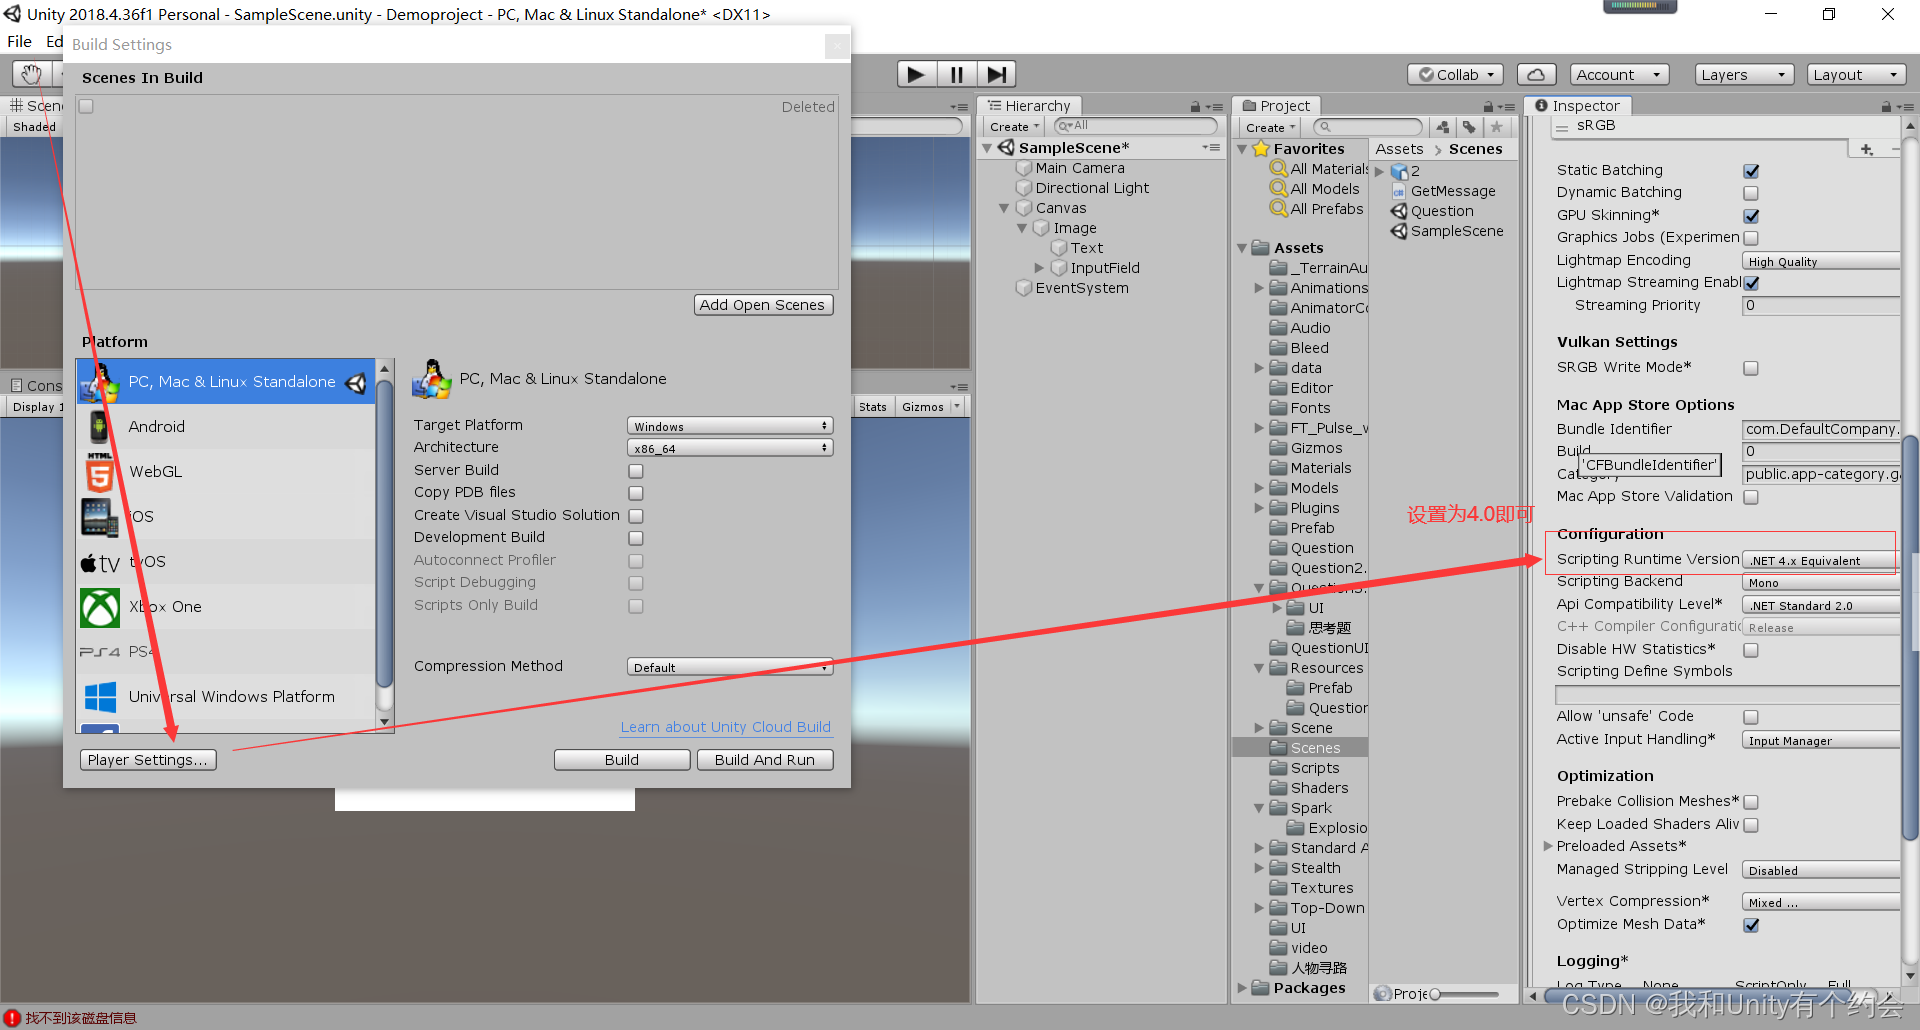
Task: Select the Hand tool in toolbar
Action: [31, 74]
